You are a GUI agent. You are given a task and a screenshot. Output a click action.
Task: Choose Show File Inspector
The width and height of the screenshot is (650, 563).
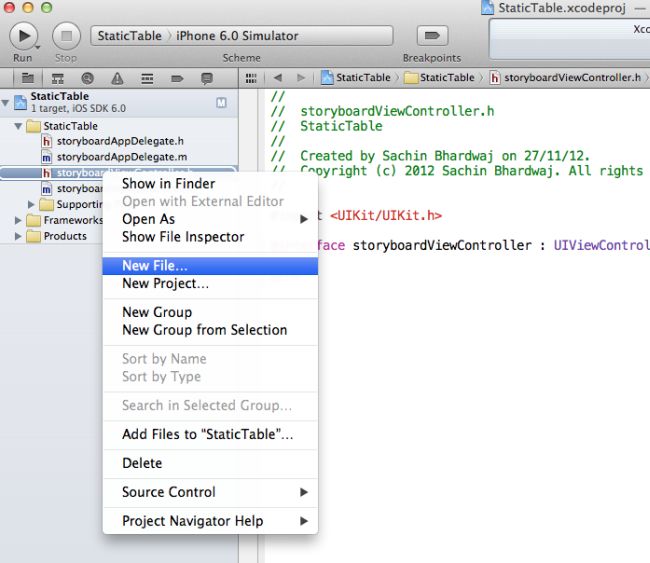[210, 237]
